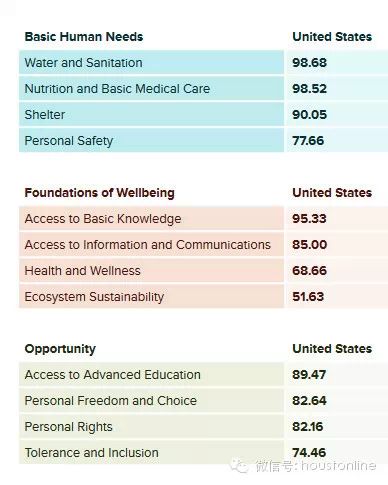Image resolution: width=388 pixels, height=485 pixels.
Task: Click United States header above Opportunity scores
Action: 332,349
